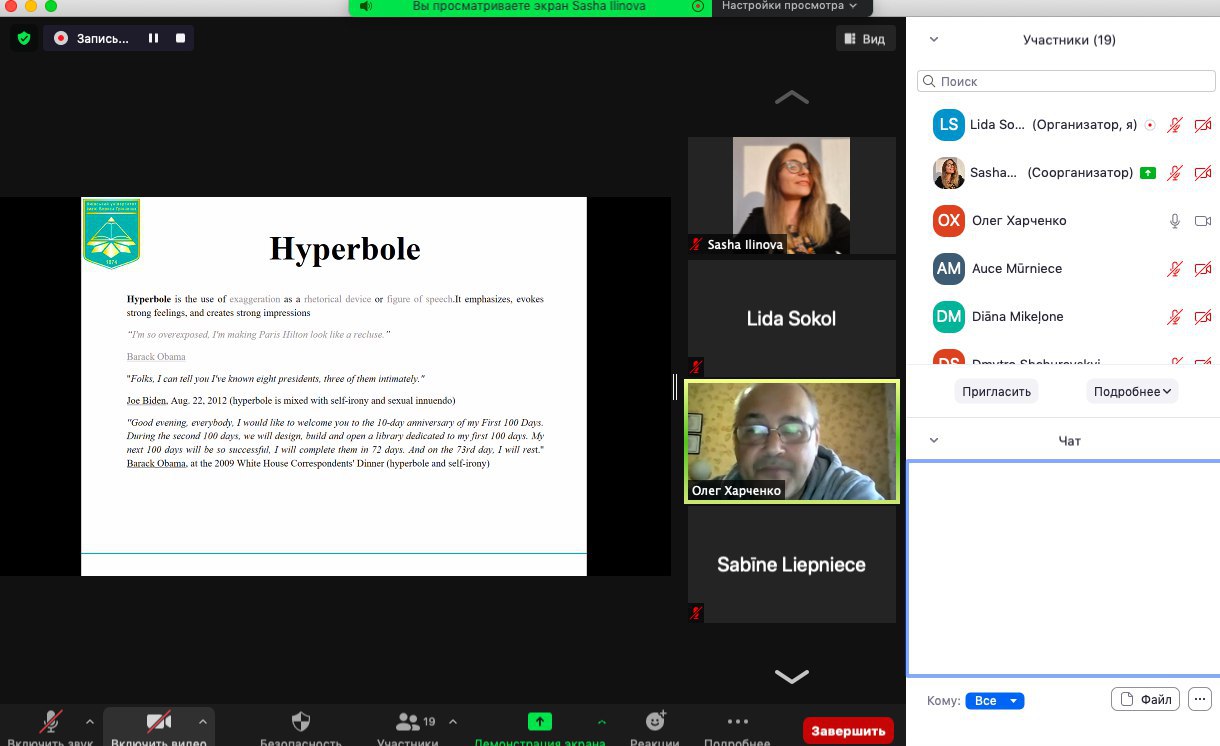This screenshot has width=1220, height=746.
Task: Start camera with Включить видео button
Action: pyautogui.click(x=159, y=728)
